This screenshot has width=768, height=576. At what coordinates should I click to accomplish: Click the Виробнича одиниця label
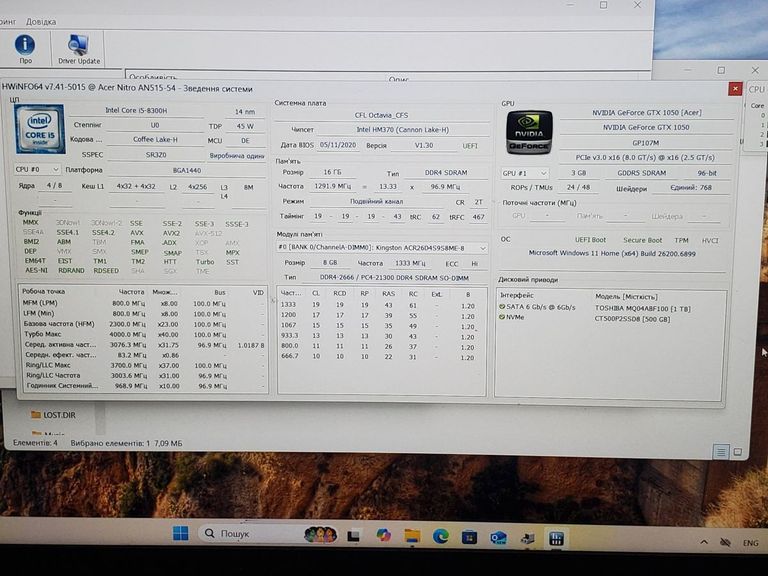pos(237,155)
